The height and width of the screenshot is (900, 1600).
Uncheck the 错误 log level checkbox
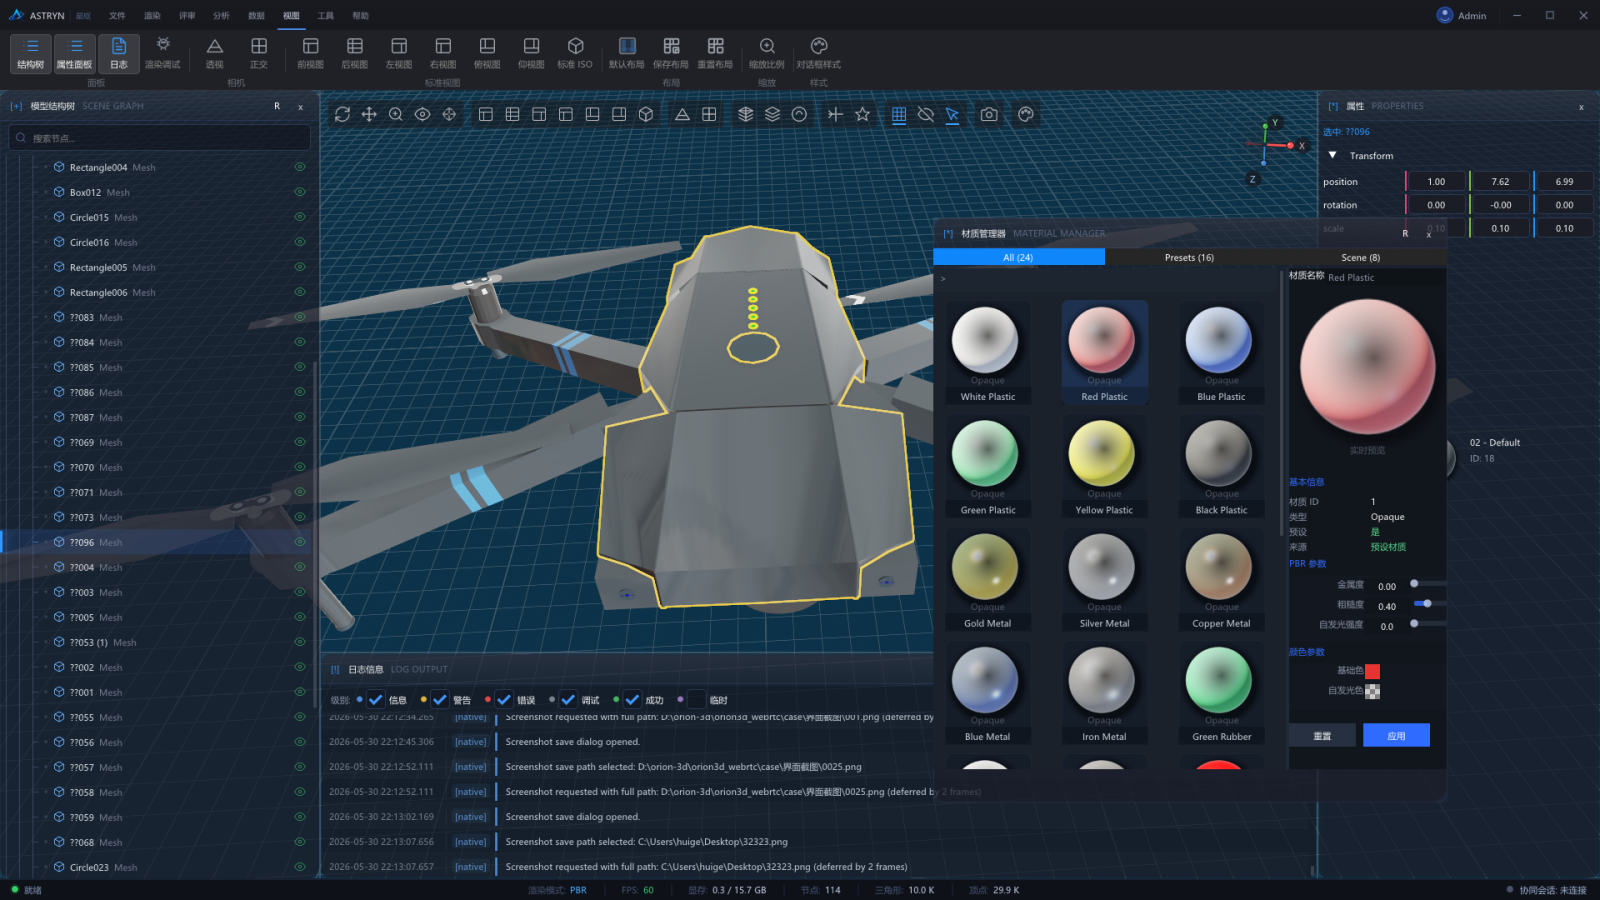point(504,700)
